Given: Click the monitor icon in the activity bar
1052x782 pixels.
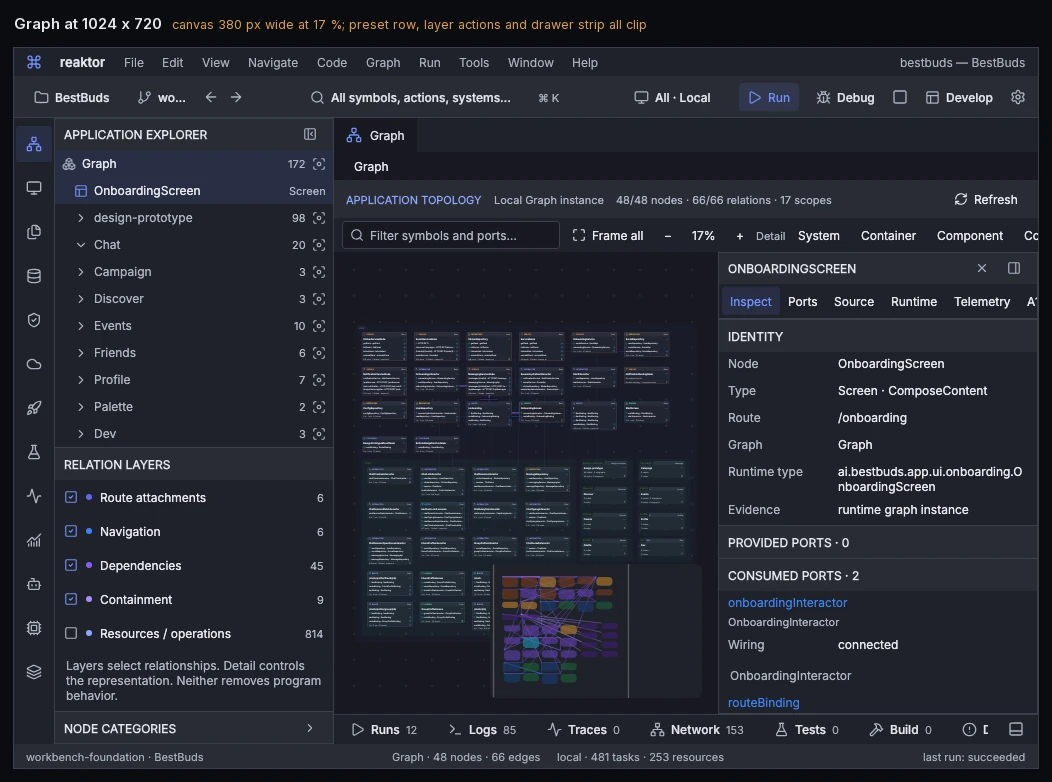Looking at the screenshot, I should (34, 188).
